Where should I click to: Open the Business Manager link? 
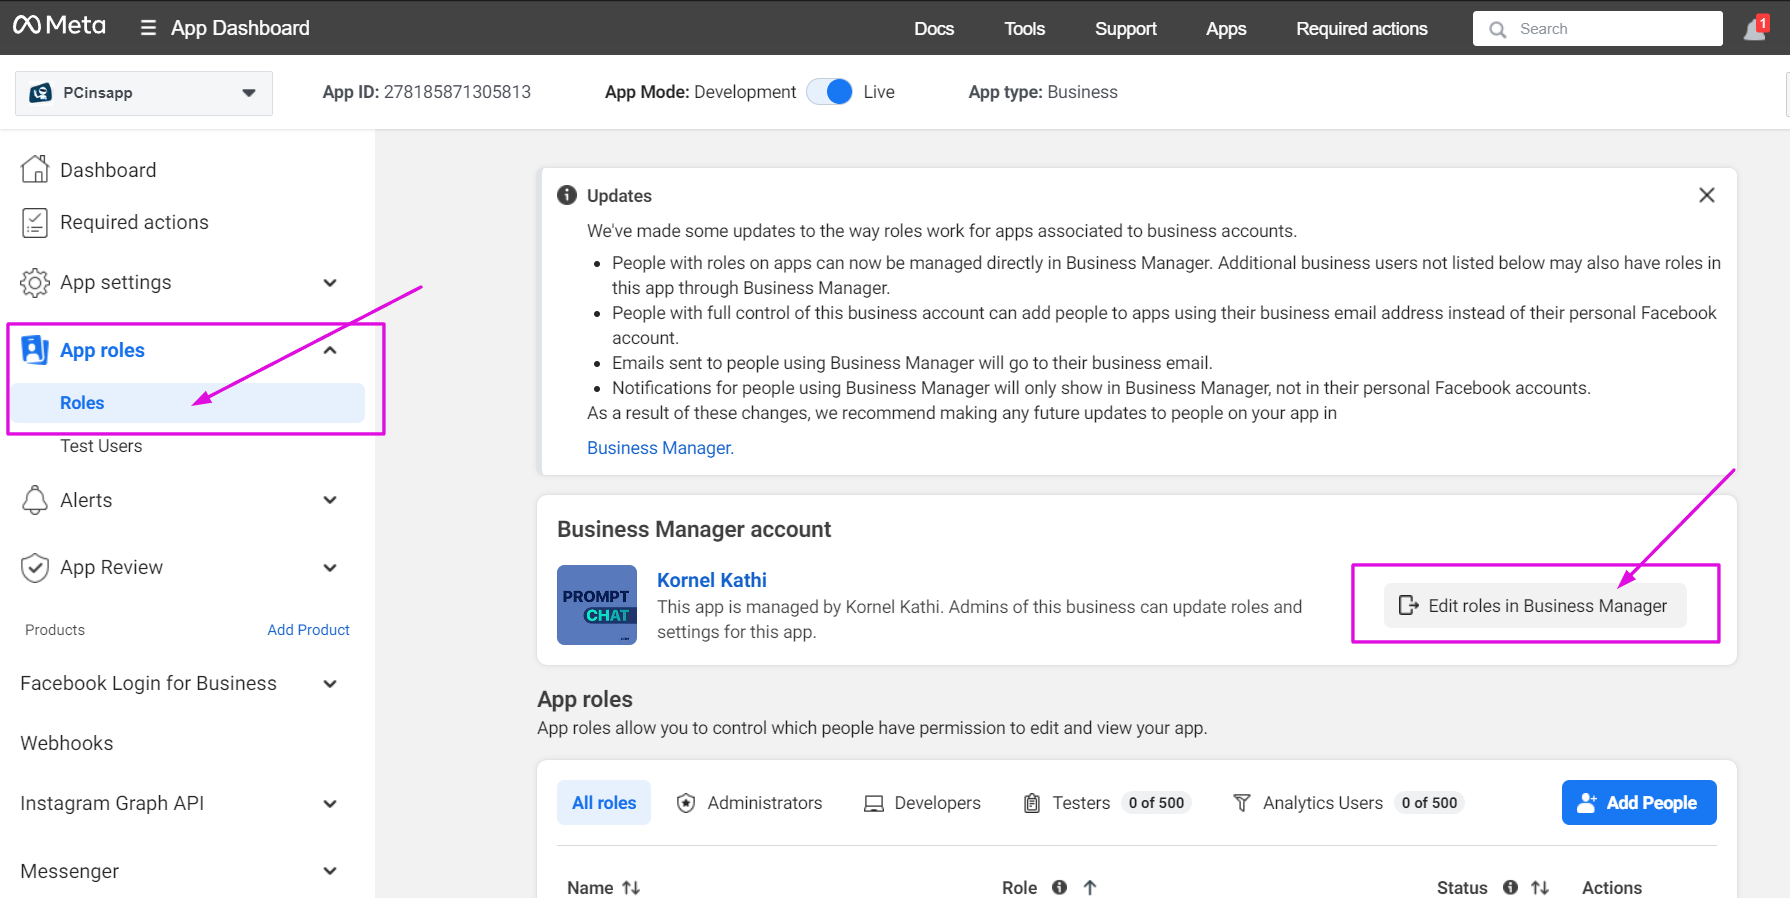(x=660, y=448)
